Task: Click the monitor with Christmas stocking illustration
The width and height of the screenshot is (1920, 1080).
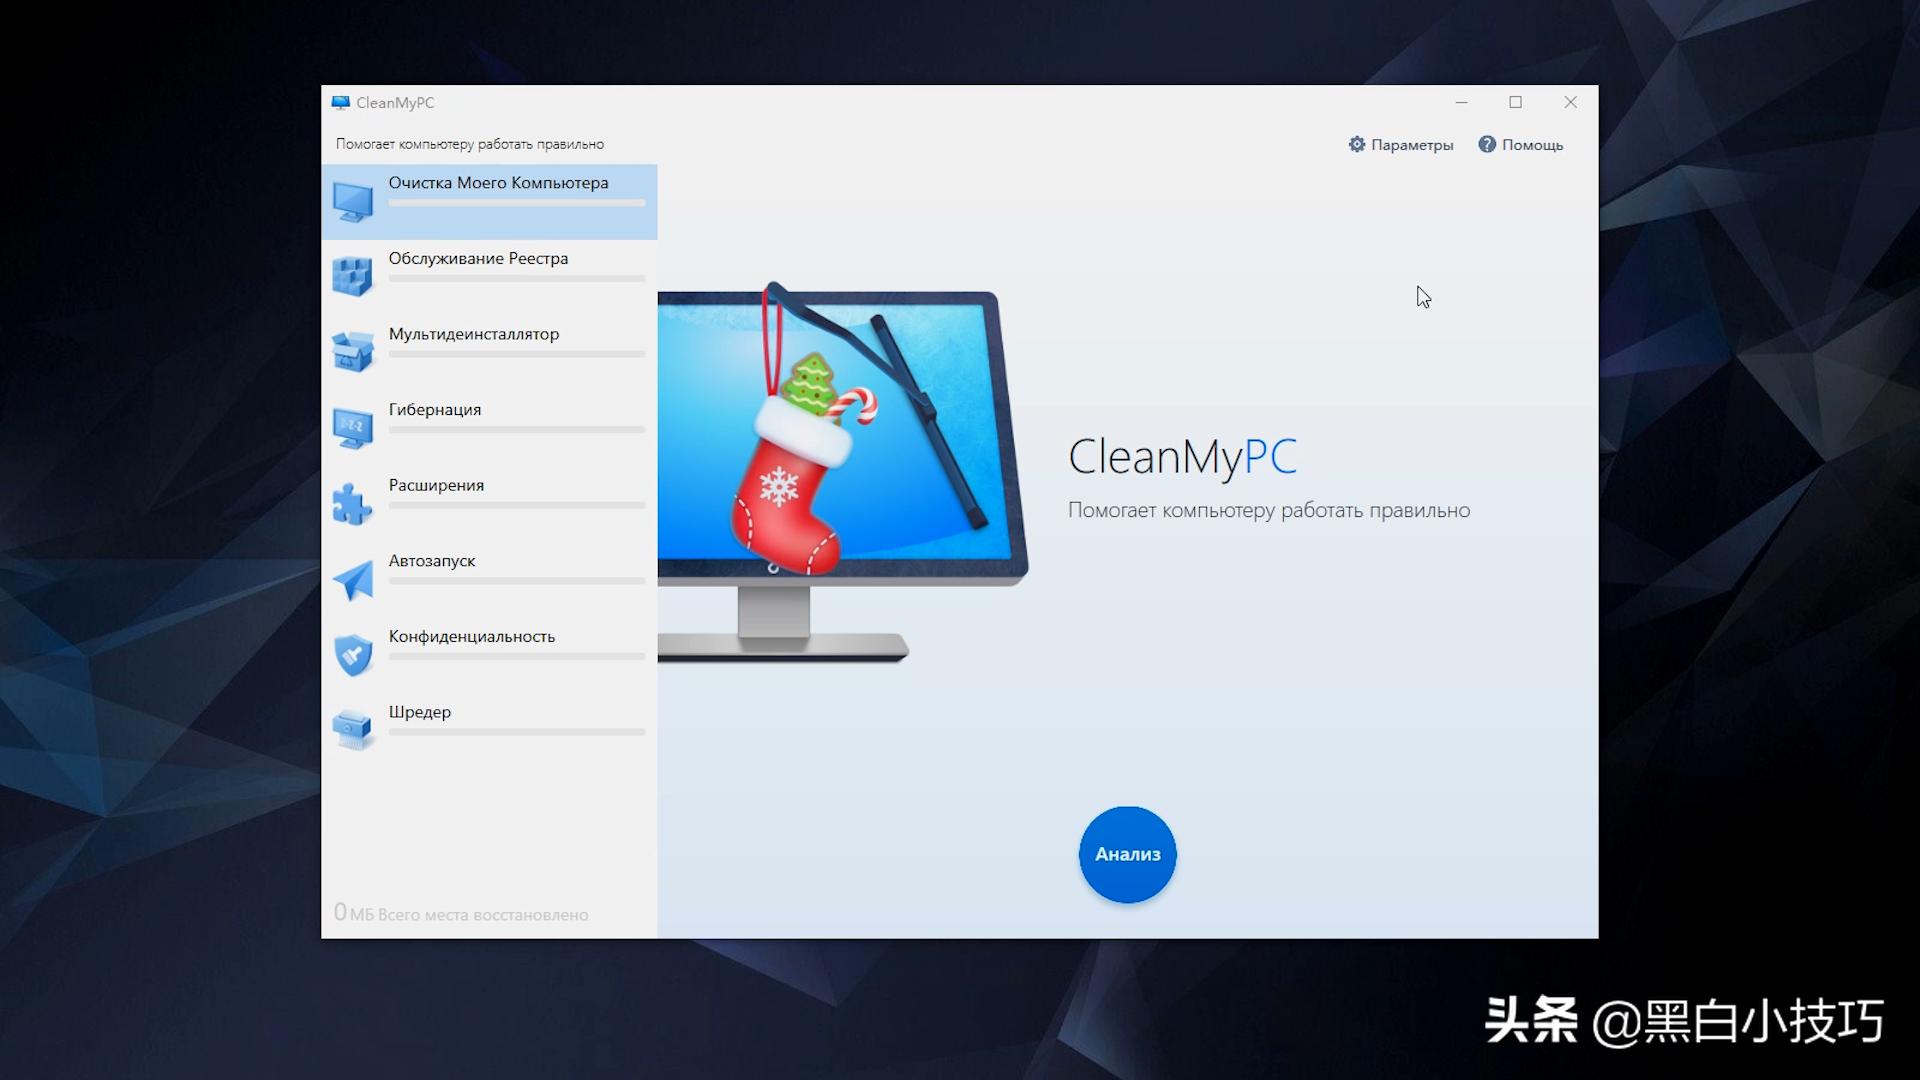Action: 843,472
